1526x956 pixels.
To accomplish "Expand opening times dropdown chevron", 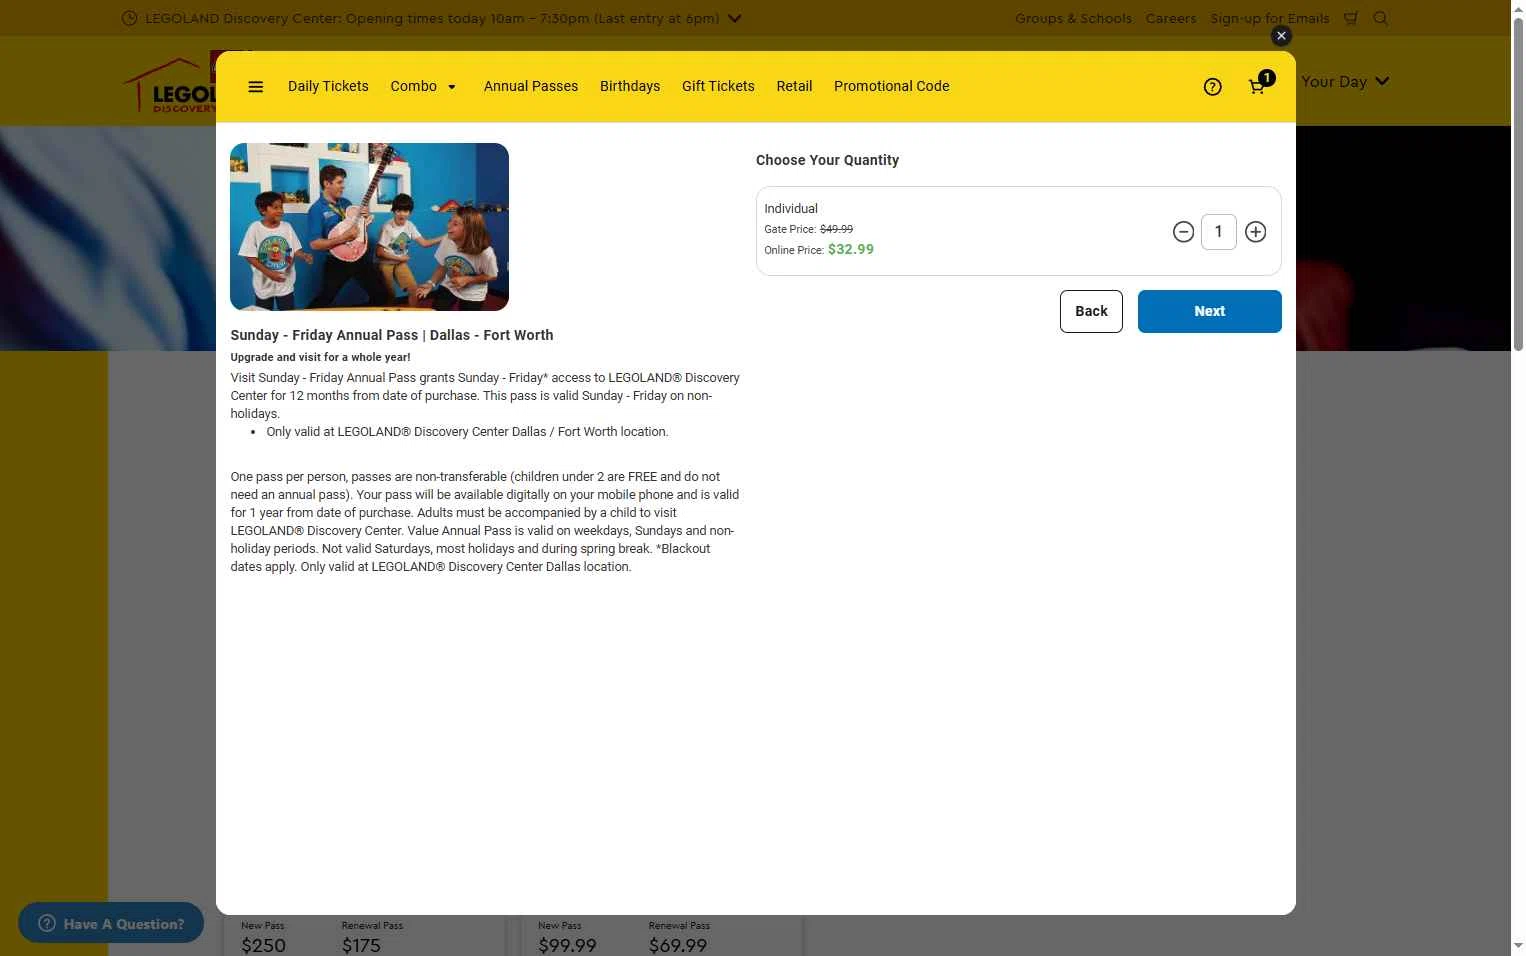I will [735, 18].
